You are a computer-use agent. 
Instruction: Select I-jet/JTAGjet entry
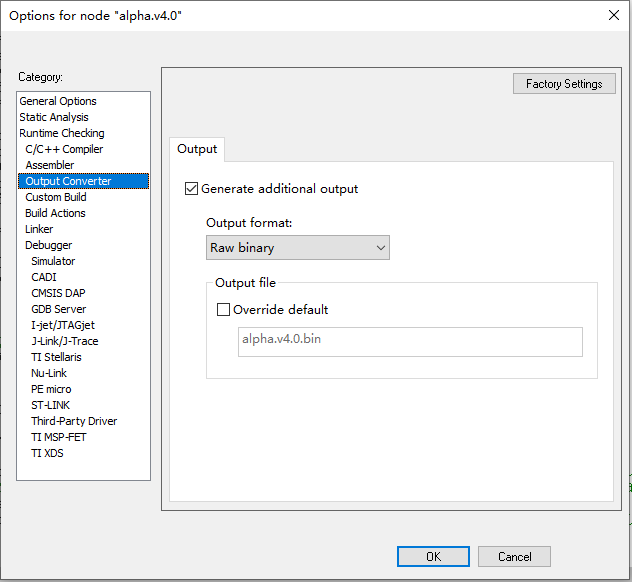[63, 325]
